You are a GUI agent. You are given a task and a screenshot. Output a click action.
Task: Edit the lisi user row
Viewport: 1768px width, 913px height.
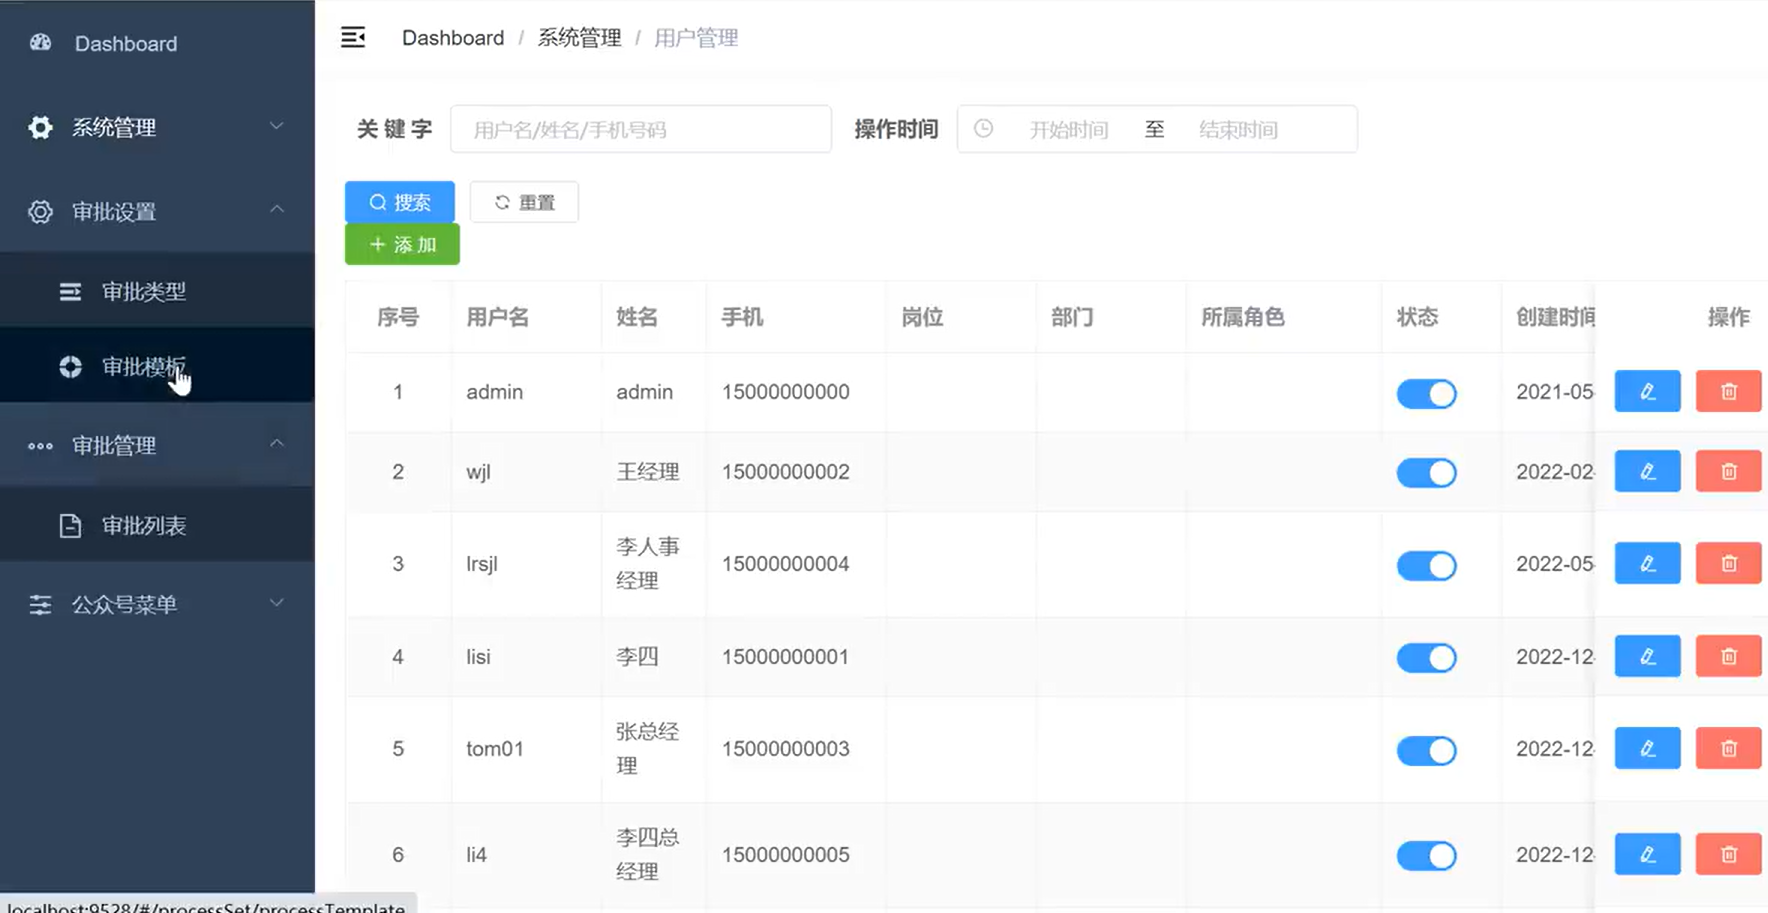point(1647,657)
